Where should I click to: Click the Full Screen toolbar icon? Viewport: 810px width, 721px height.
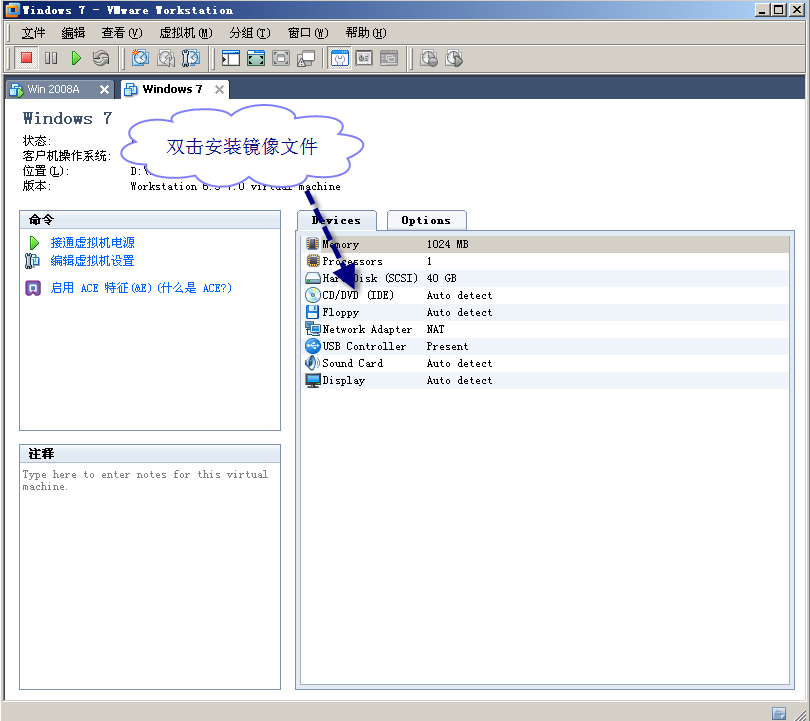[x=281, y=58]
